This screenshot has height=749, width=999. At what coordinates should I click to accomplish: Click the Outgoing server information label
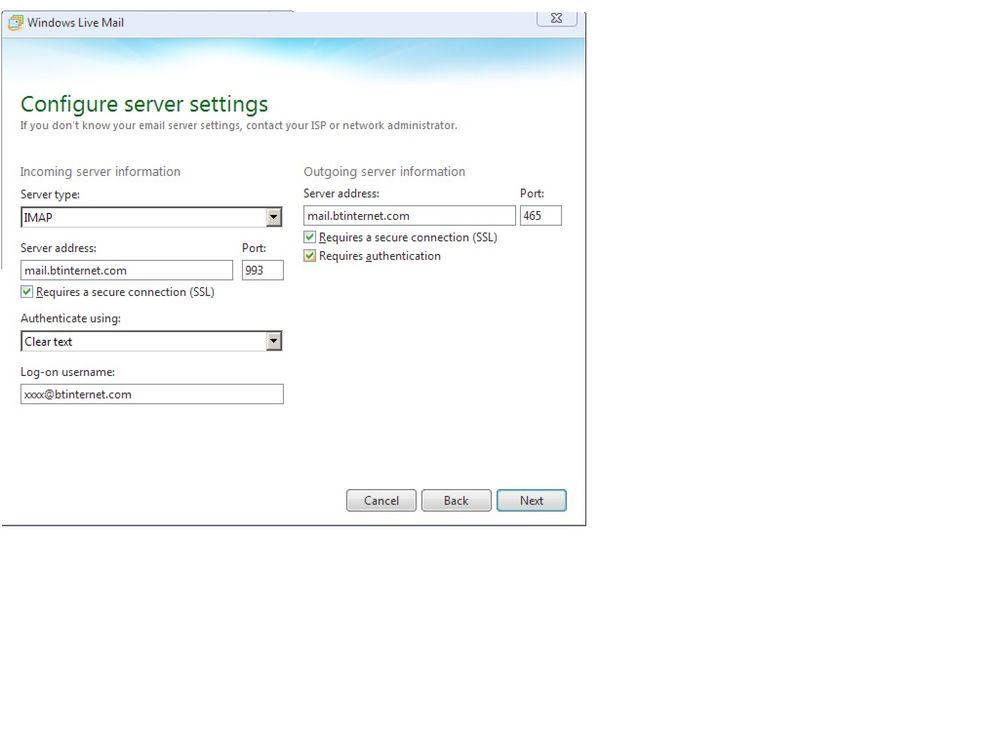pos(384,171)
